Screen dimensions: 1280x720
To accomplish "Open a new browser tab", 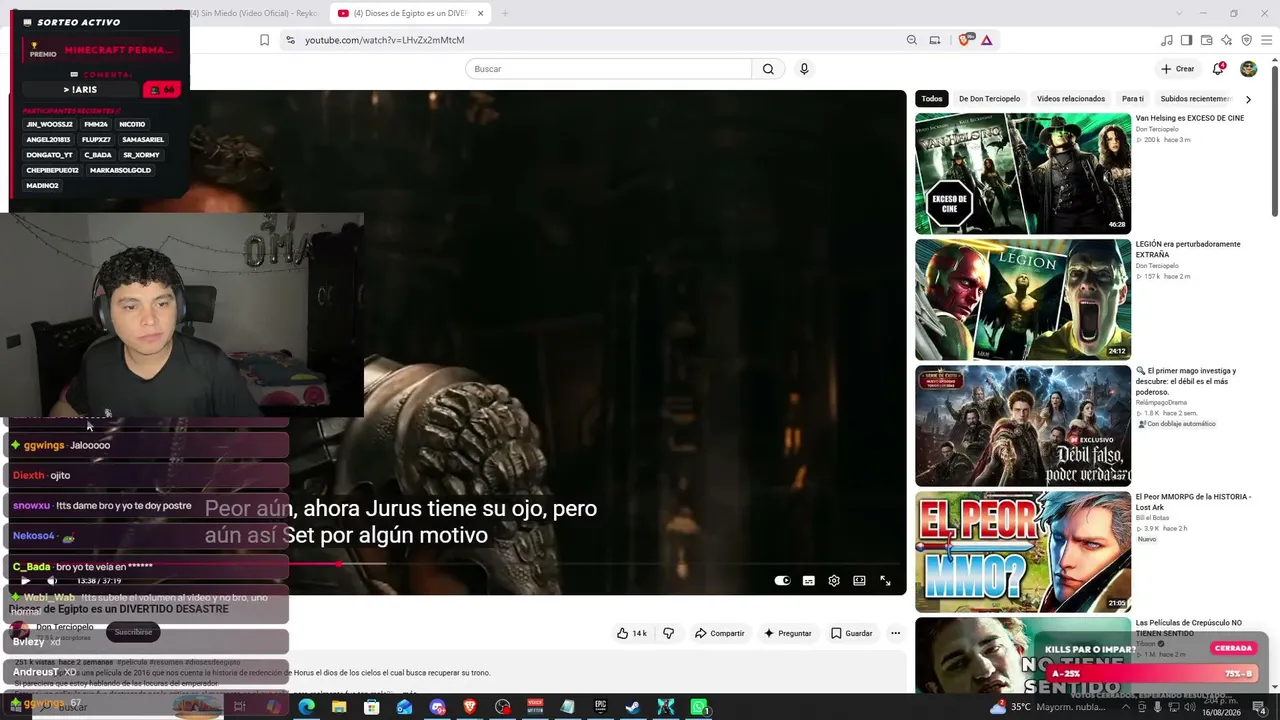I will 505,14.
